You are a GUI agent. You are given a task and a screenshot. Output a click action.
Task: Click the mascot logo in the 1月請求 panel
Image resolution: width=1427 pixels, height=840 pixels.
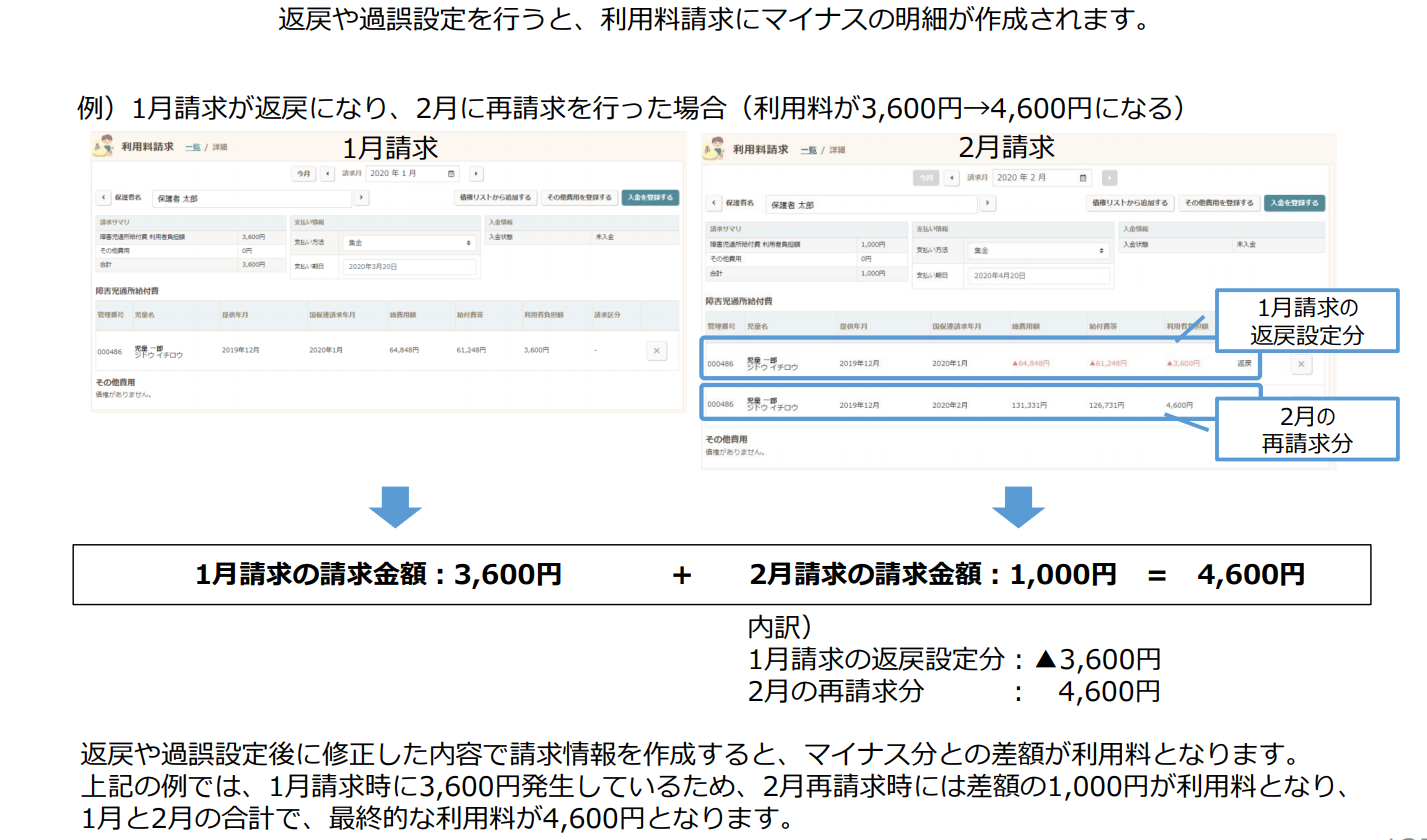point(102,146)
